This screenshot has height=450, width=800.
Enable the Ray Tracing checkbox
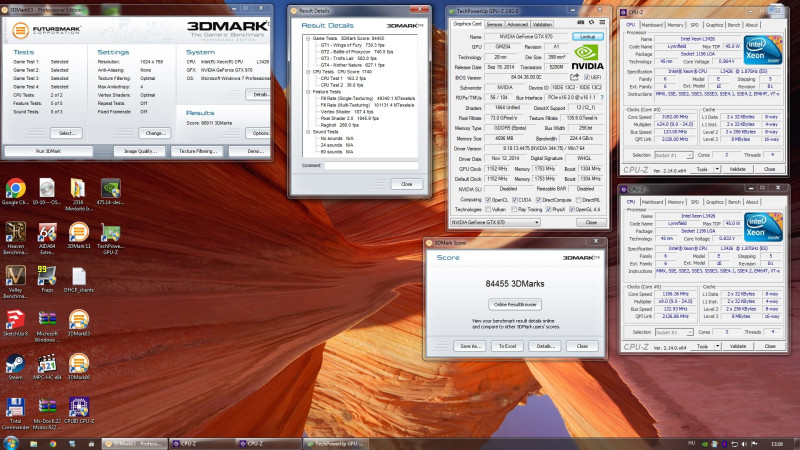click(515, 209)
